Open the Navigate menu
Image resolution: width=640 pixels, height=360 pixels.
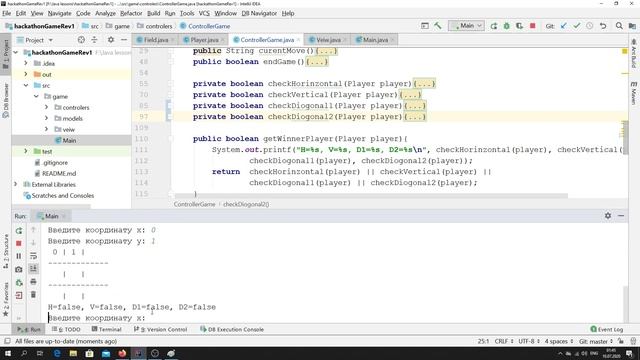click(60, 13)
